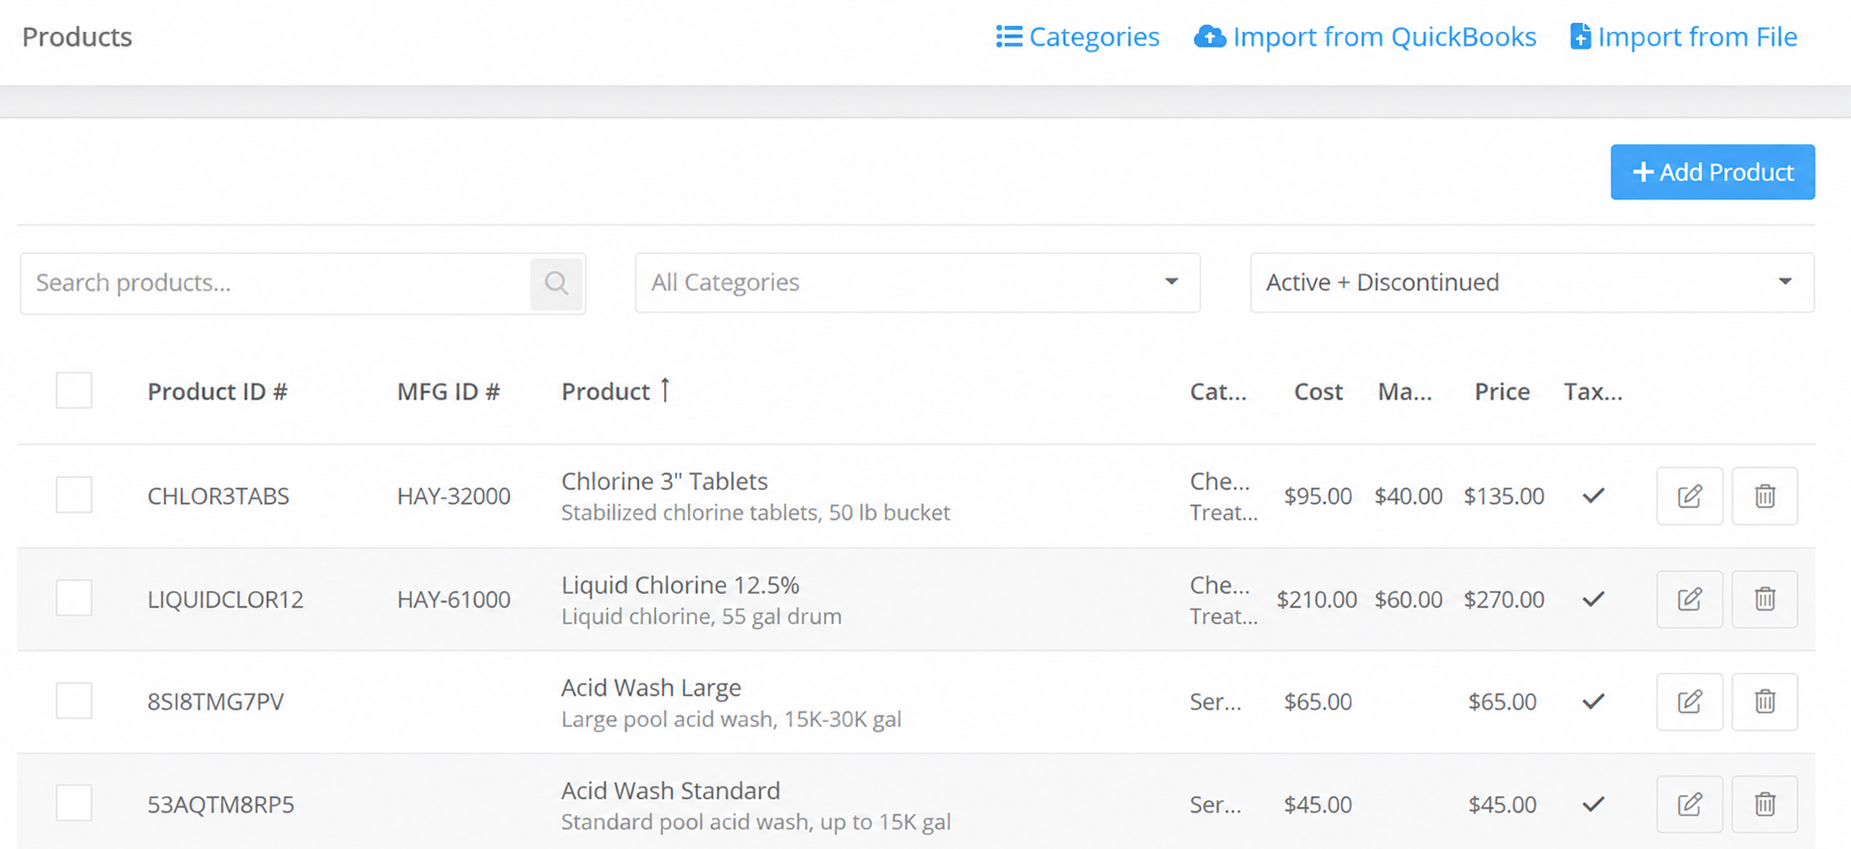This screenshot has height=849, width=1851.
Task: Click the taxable checkmark for LIQUIDCLOR12
Action: pos(1593,599)
